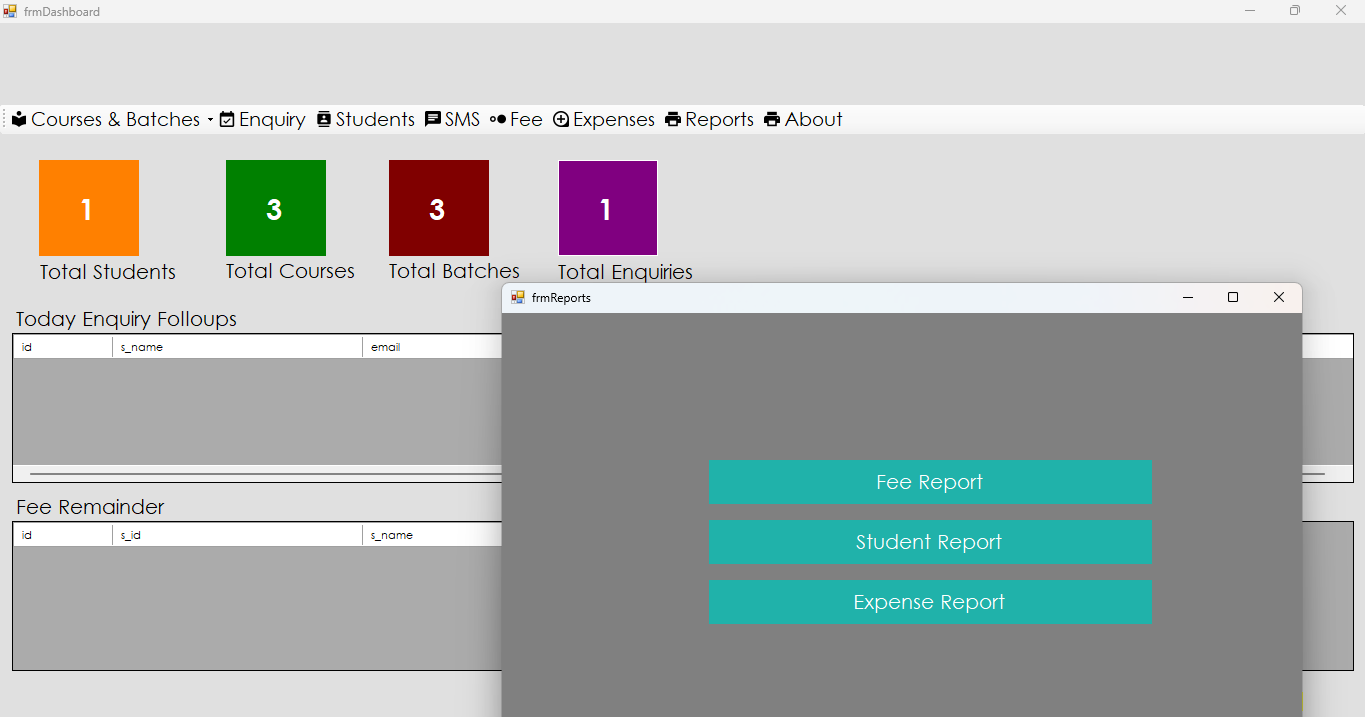Click the Reports printer icon

[673, 119]
